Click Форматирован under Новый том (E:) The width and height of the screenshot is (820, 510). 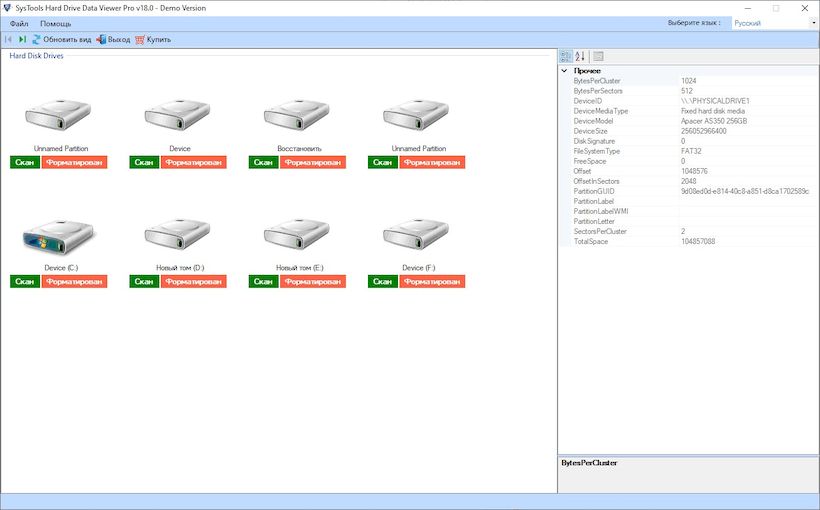[313, 281]
